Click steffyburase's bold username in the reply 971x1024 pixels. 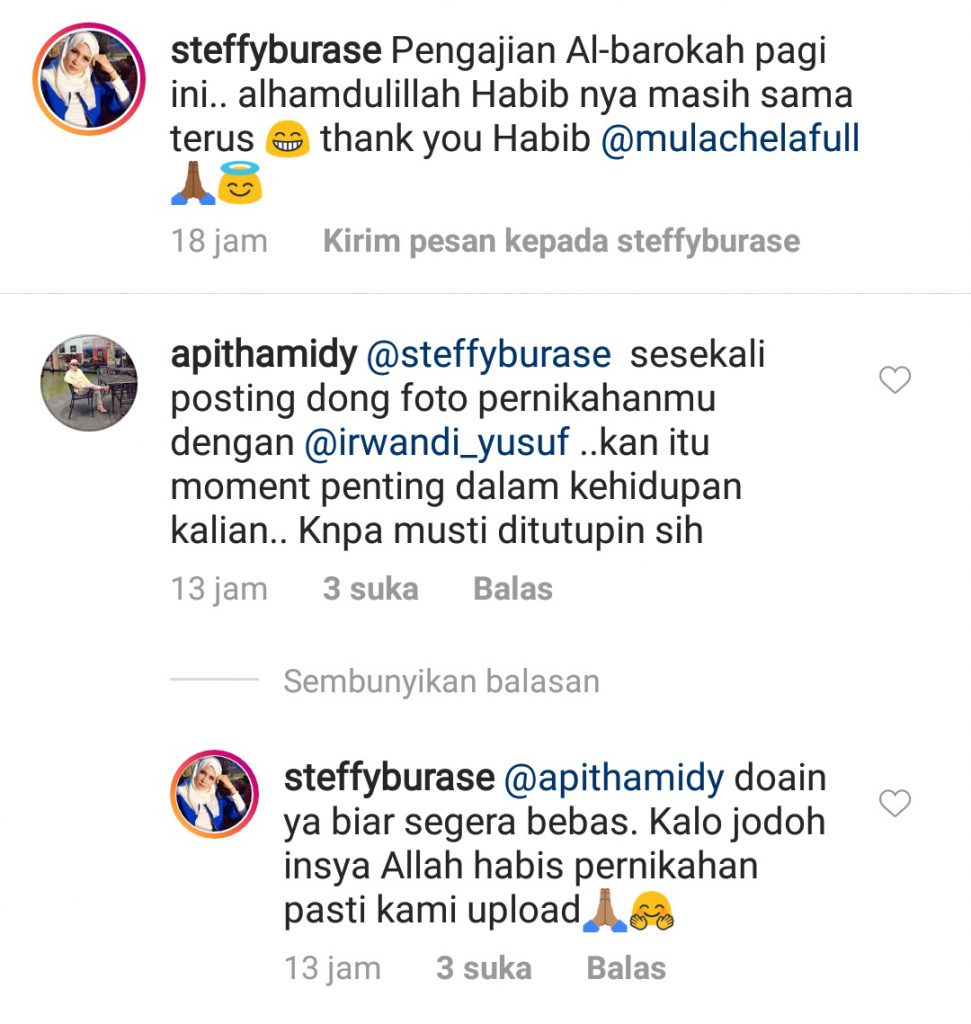[389, 778]
